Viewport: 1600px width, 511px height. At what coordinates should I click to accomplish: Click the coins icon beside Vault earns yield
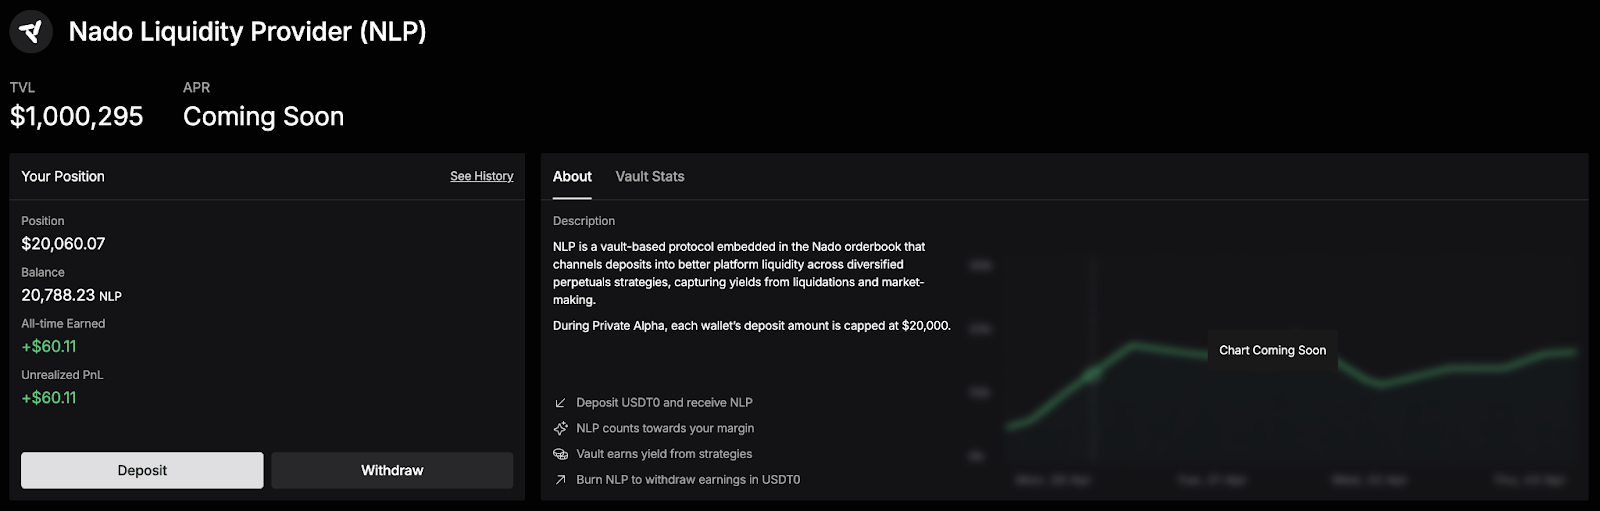560,454
